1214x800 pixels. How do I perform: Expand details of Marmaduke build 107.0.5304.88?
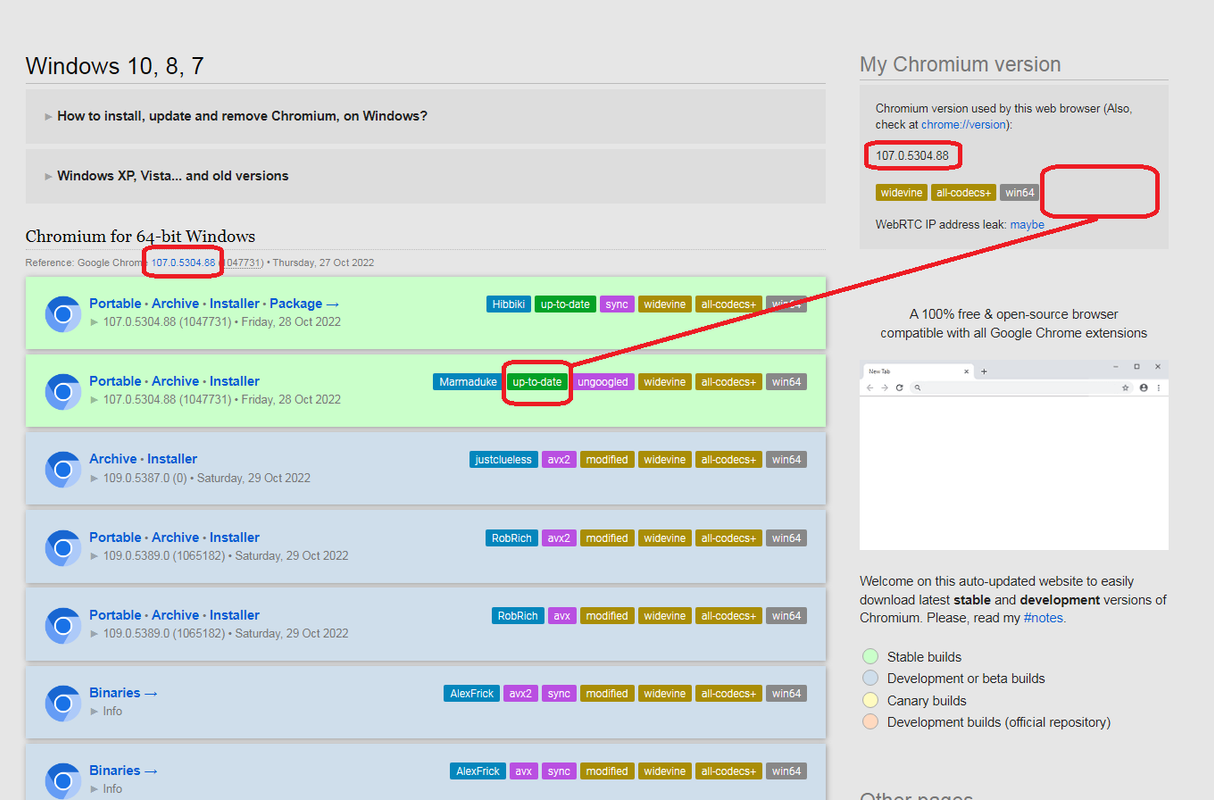[215, 400]
